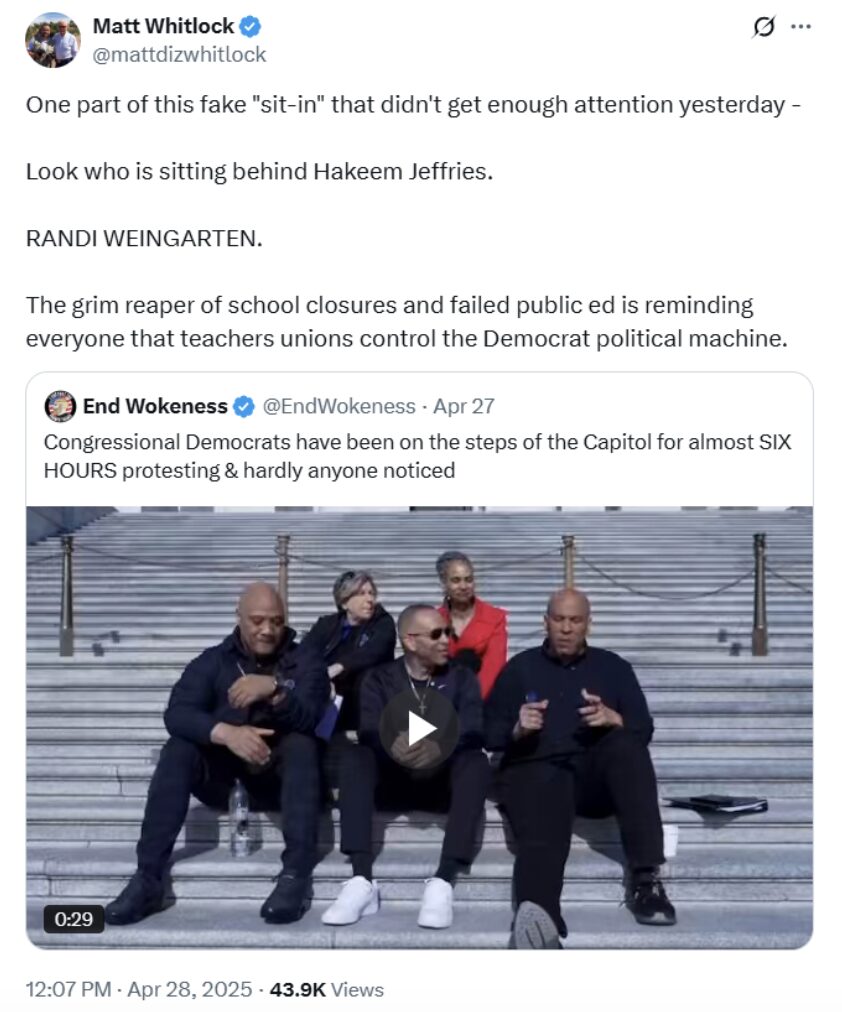View the 43.9K Views count

(326, 989)
